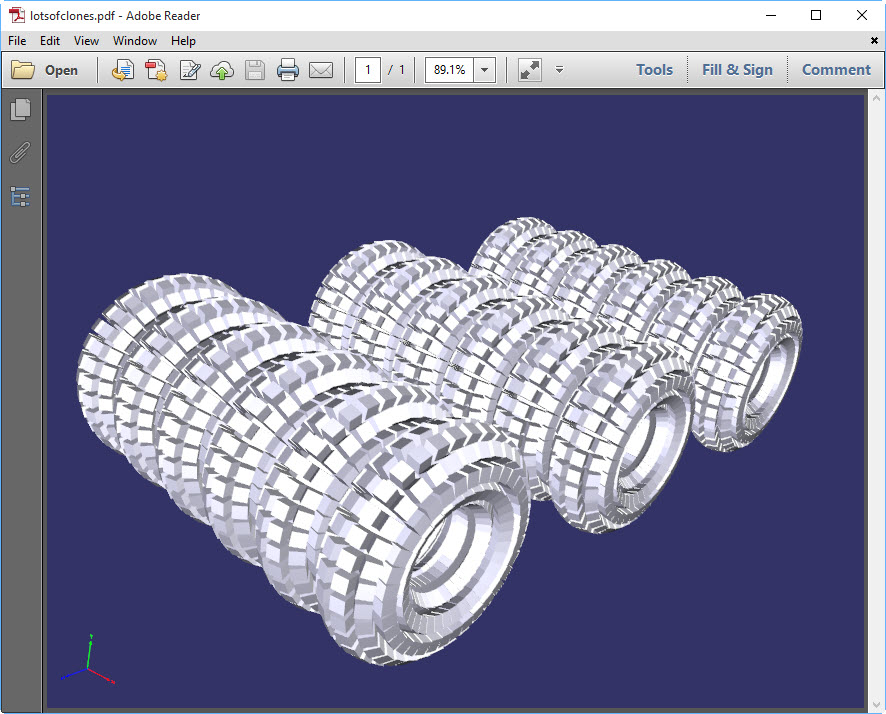Open the Edit menu

pyautogui.click(x=50, y=41)
